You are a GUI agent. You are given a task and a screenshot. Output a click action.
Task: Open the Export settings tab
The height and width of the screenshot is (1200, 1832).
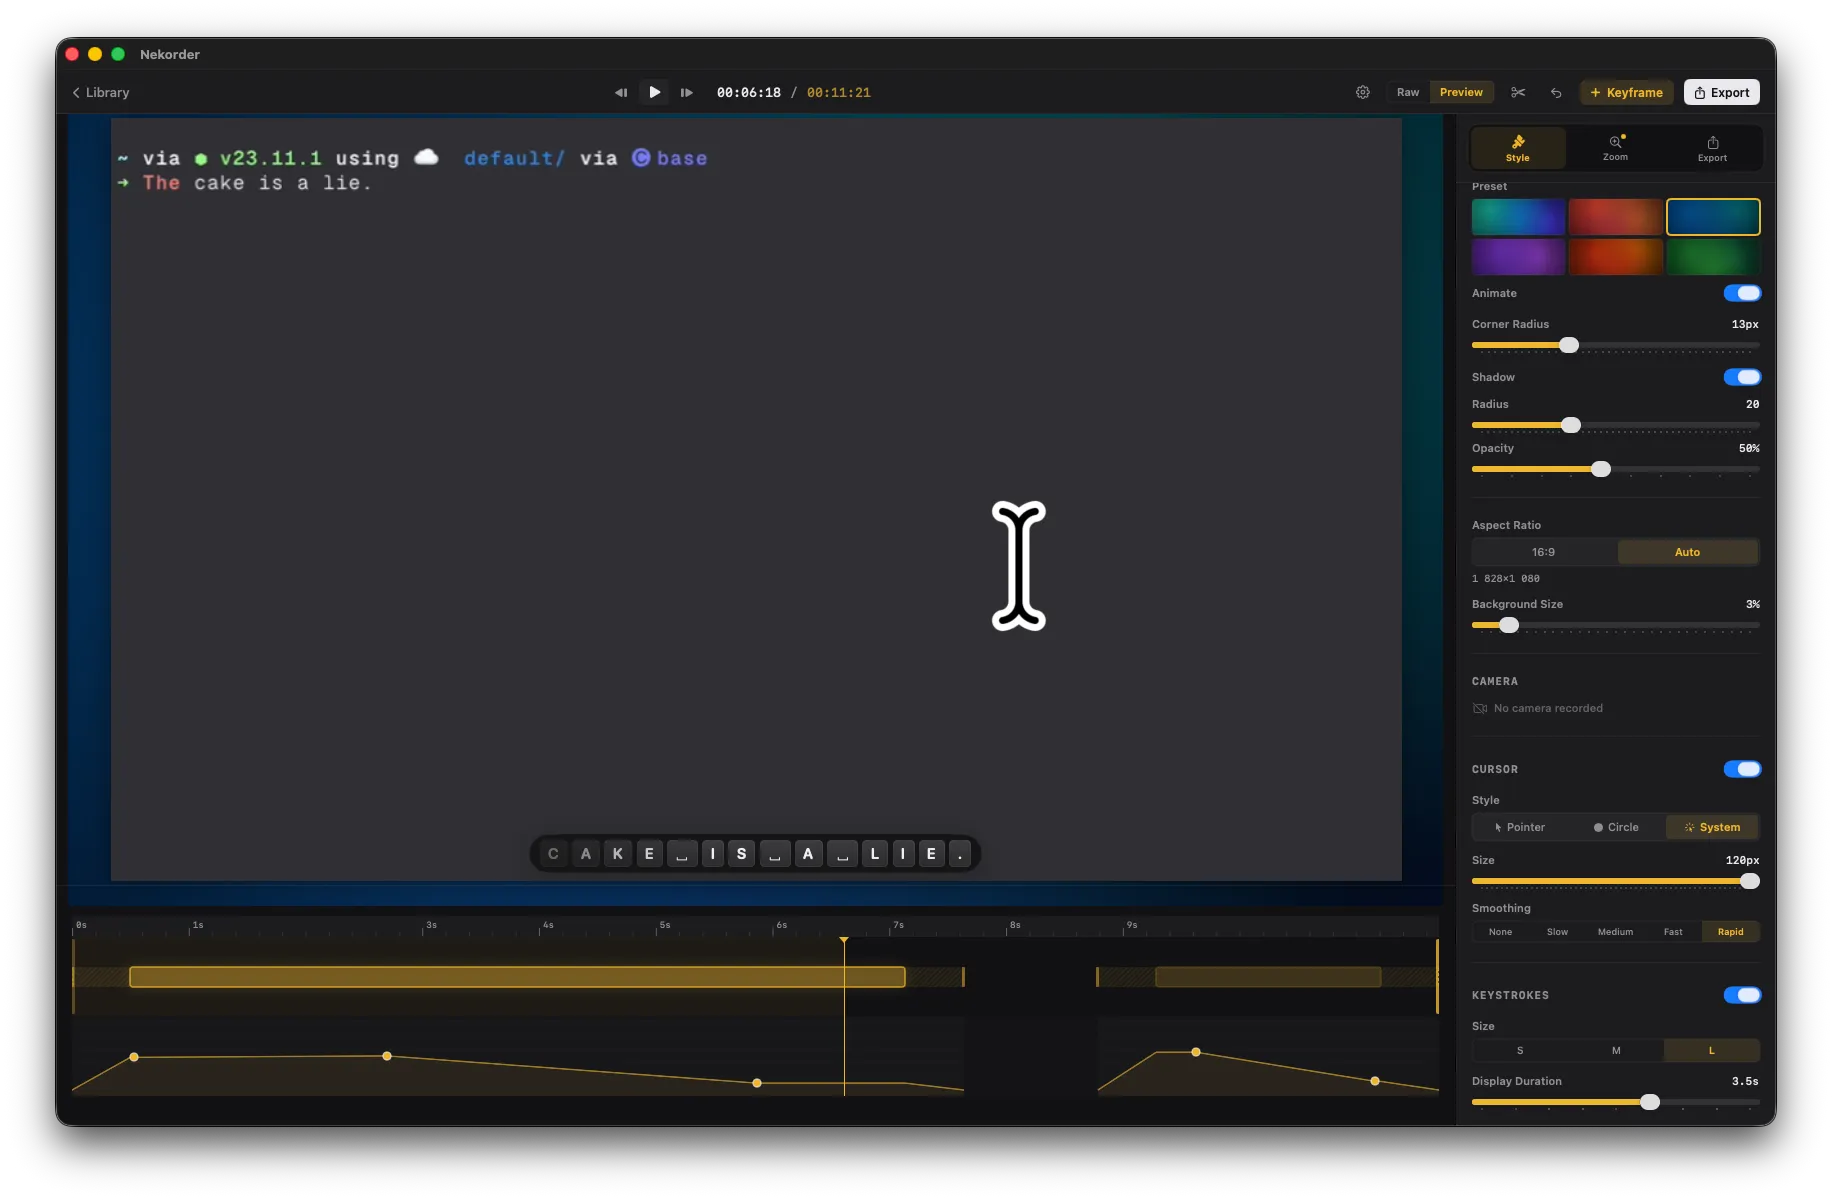(1712, 147)
